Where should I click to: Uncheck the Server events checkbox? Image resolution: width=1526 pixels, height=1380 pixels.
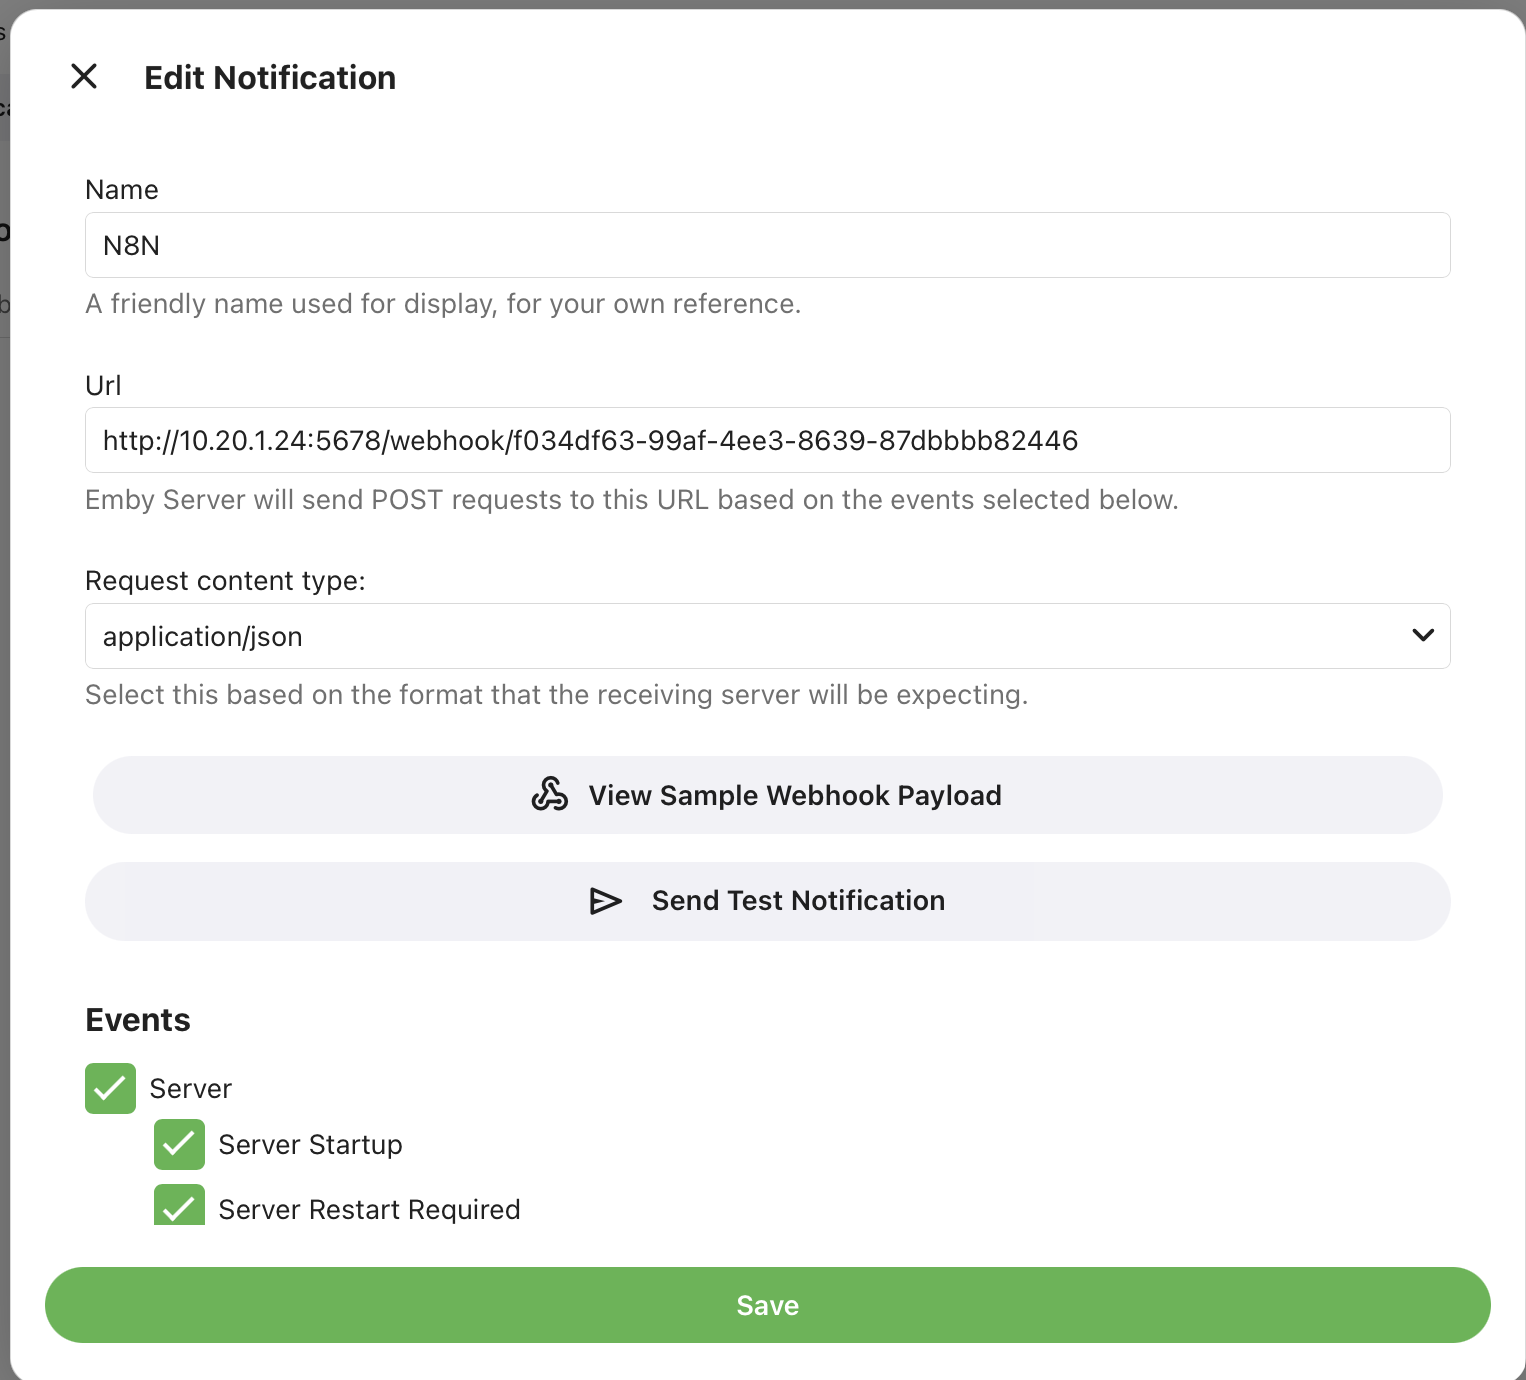tap(110, 1088)
